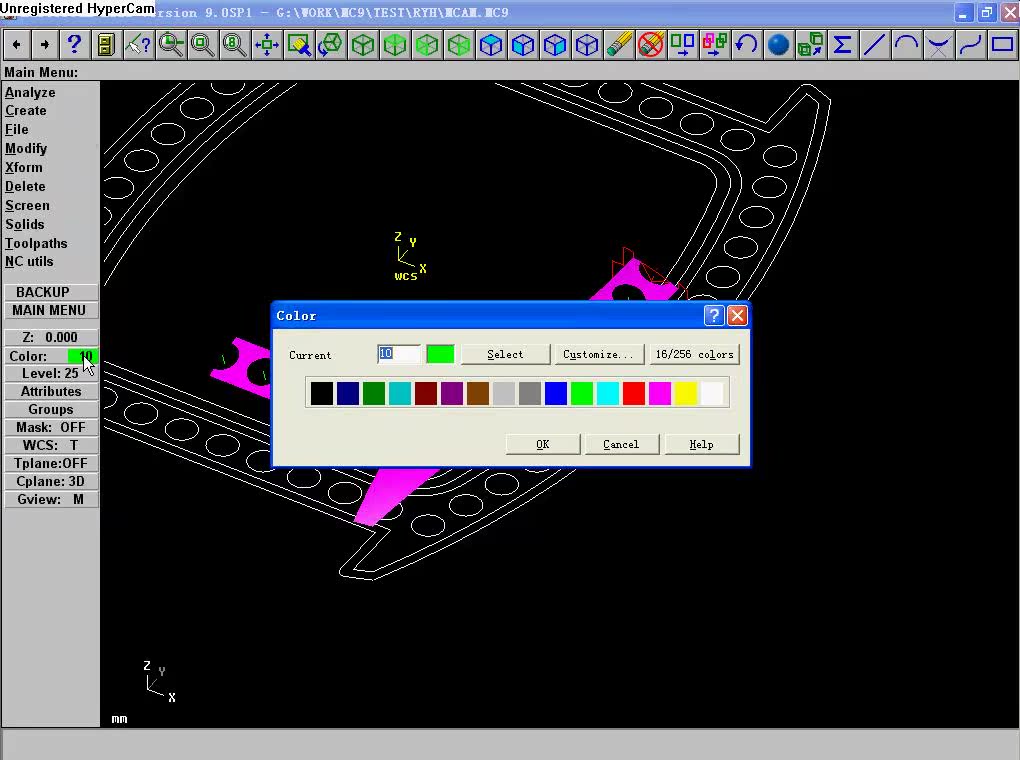
Task: Open the NC utils menu
Action: click(x=29, y=262)
